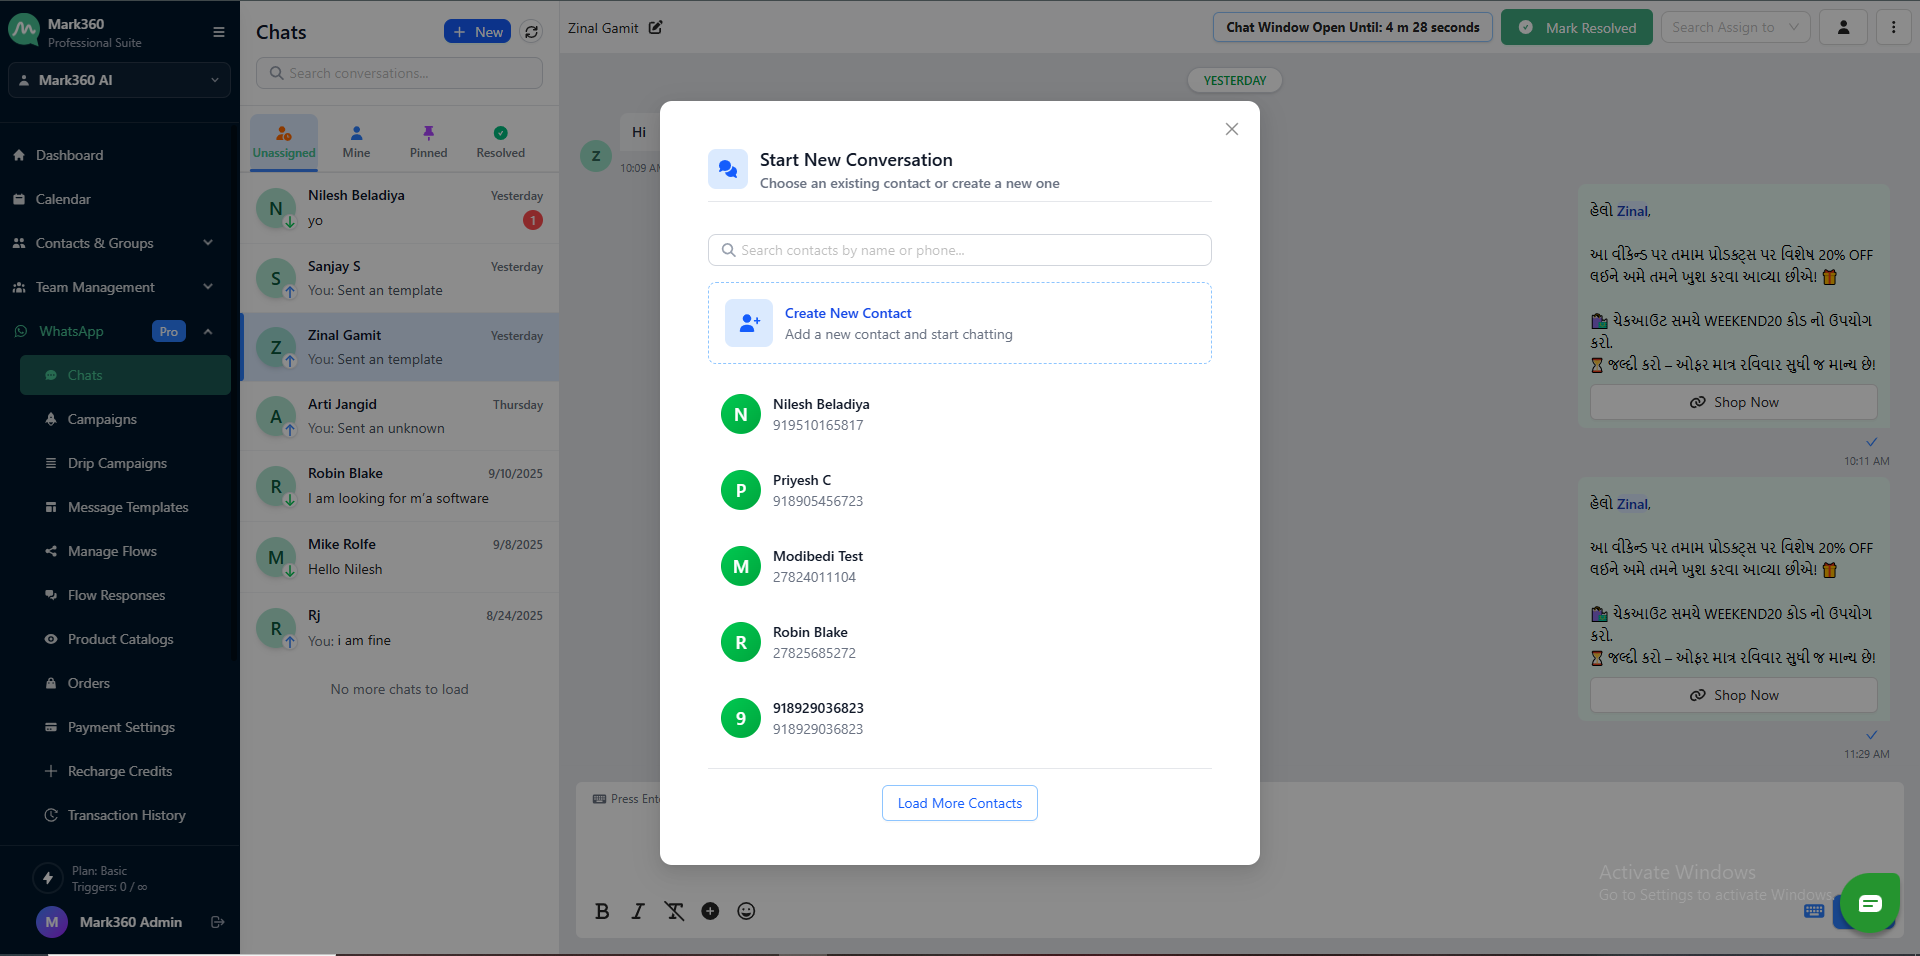Screen dimensions: 1920x956
Task: Click the logout icon beside Mark360 Admin
Action: 218,922
